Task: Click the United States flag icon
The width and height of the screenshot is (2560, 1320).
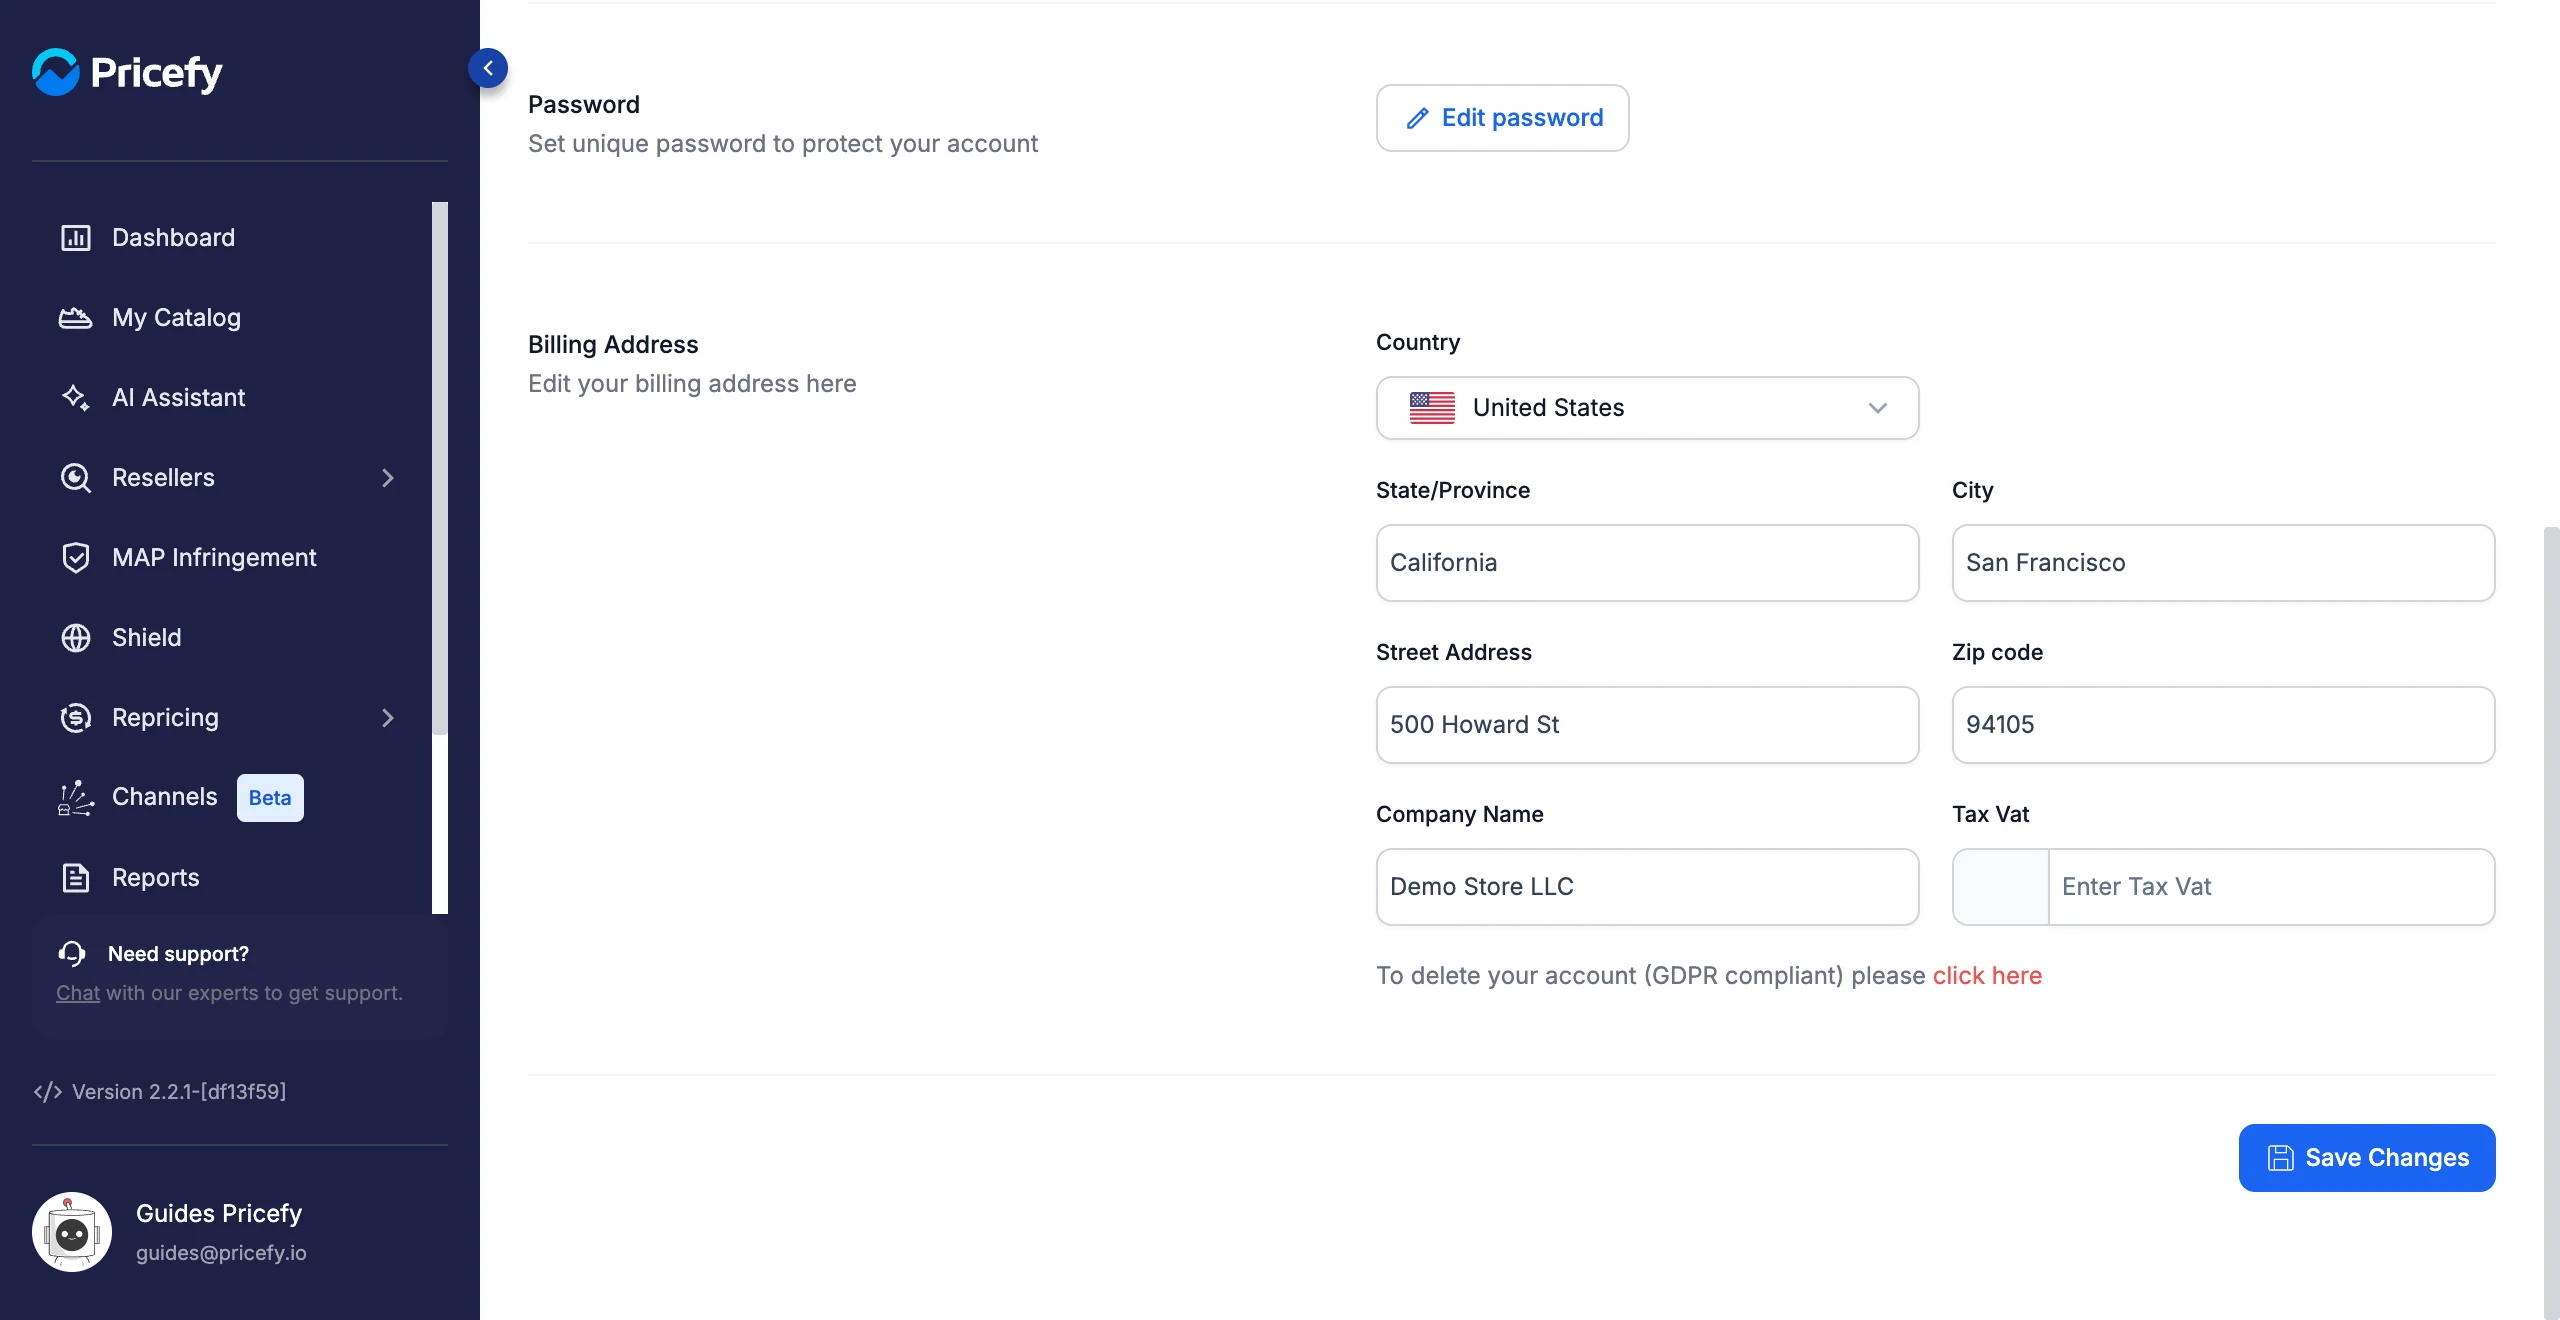Action: (1432, 408)
